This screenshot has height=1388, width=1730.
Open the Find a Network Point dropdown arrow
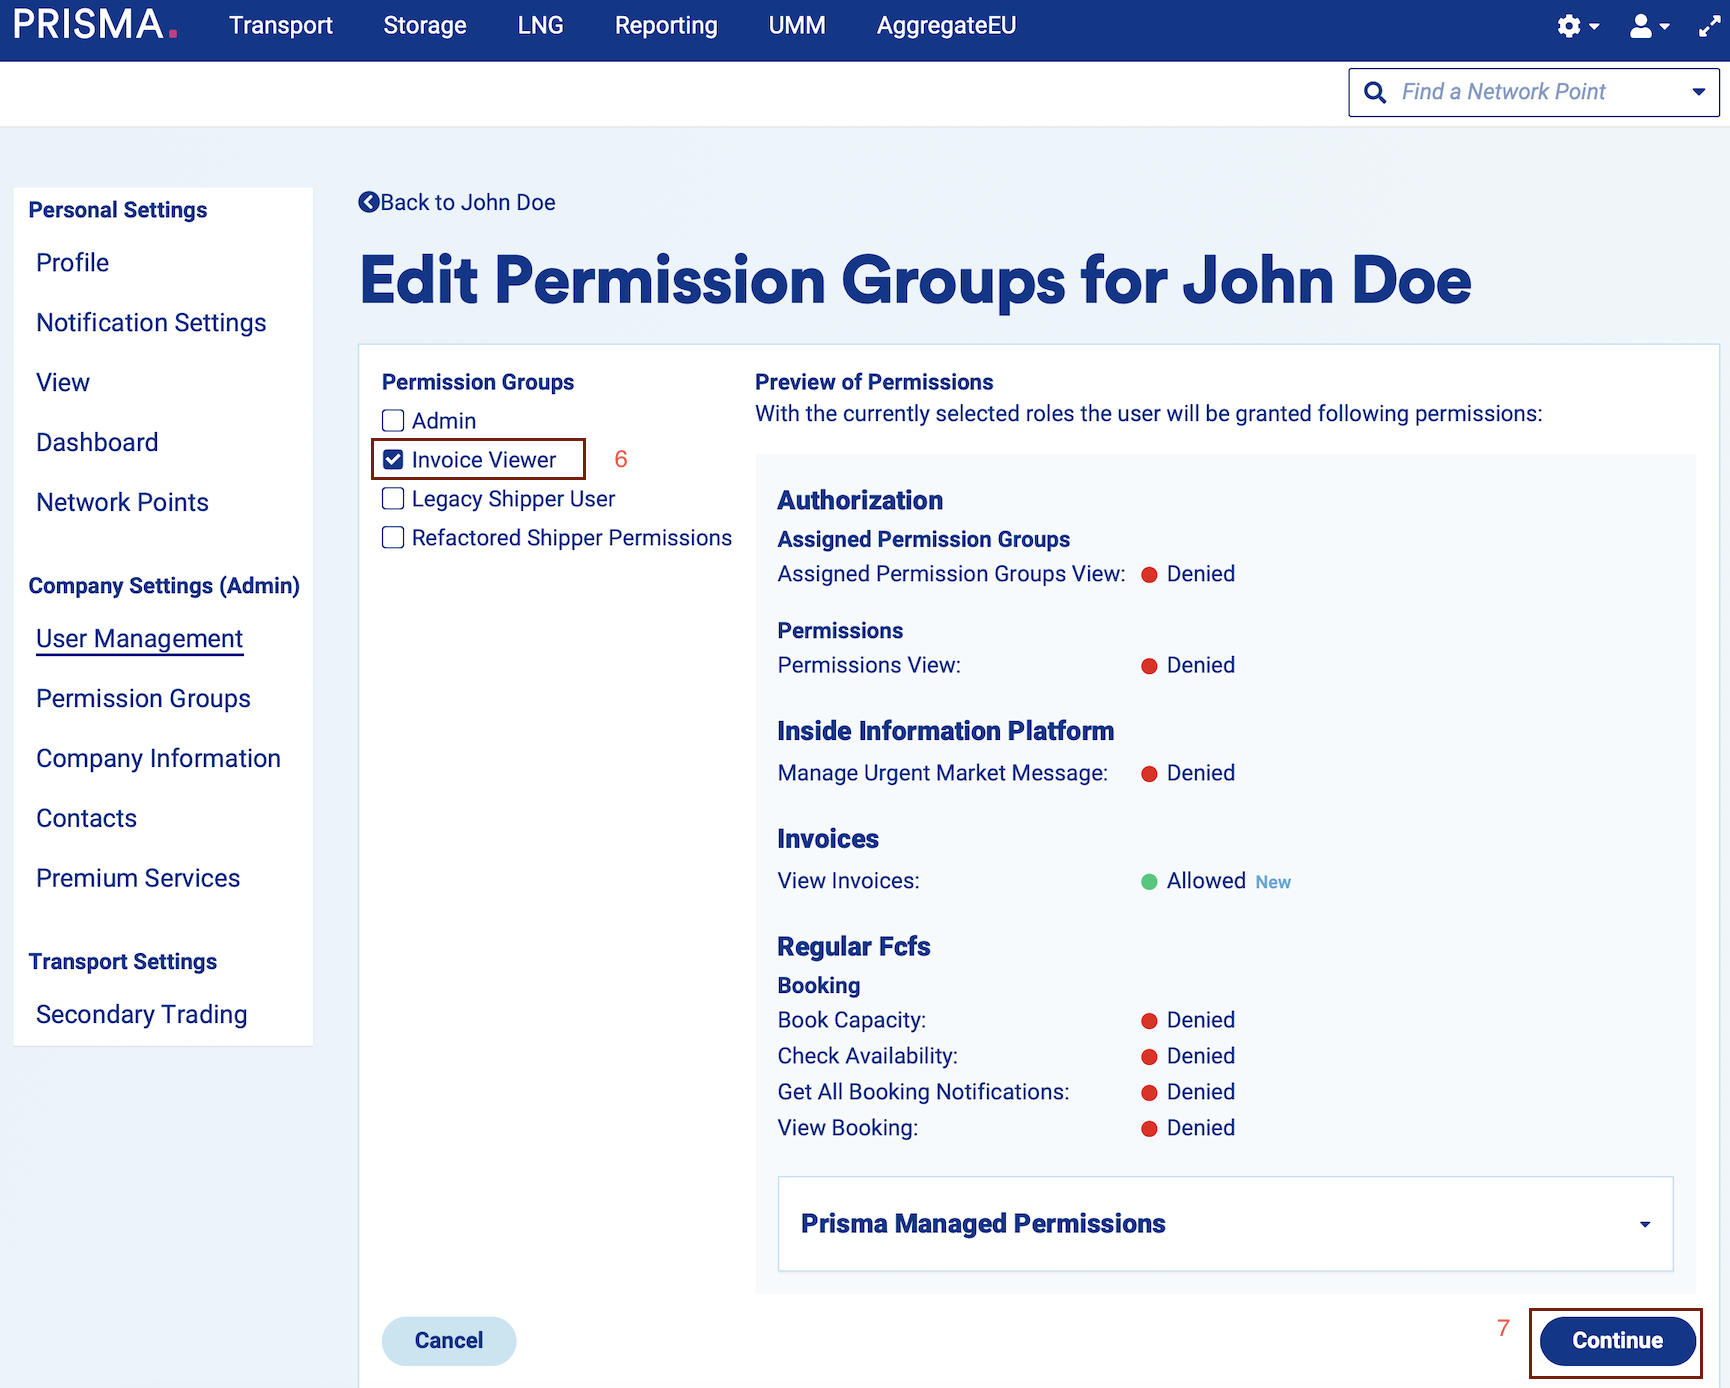(1698, 92)
